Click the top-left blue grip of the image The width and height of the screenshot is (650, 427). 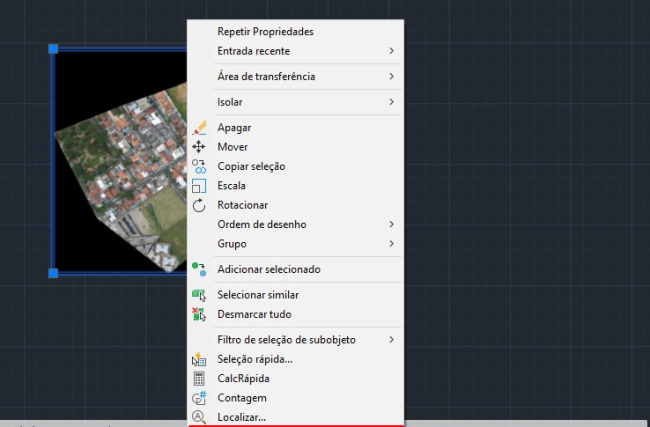[53, 49]
